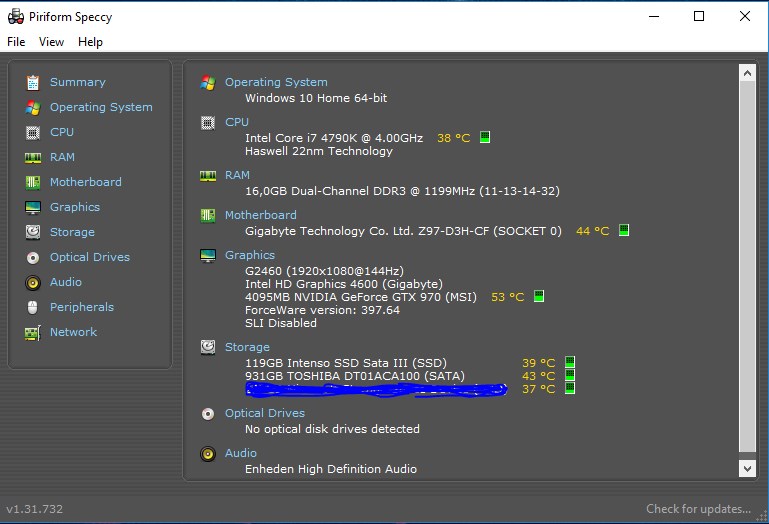Click the green indicator next to the 37 °C drive
This screenshot has width=769, height=524.
tap(570, 388)
